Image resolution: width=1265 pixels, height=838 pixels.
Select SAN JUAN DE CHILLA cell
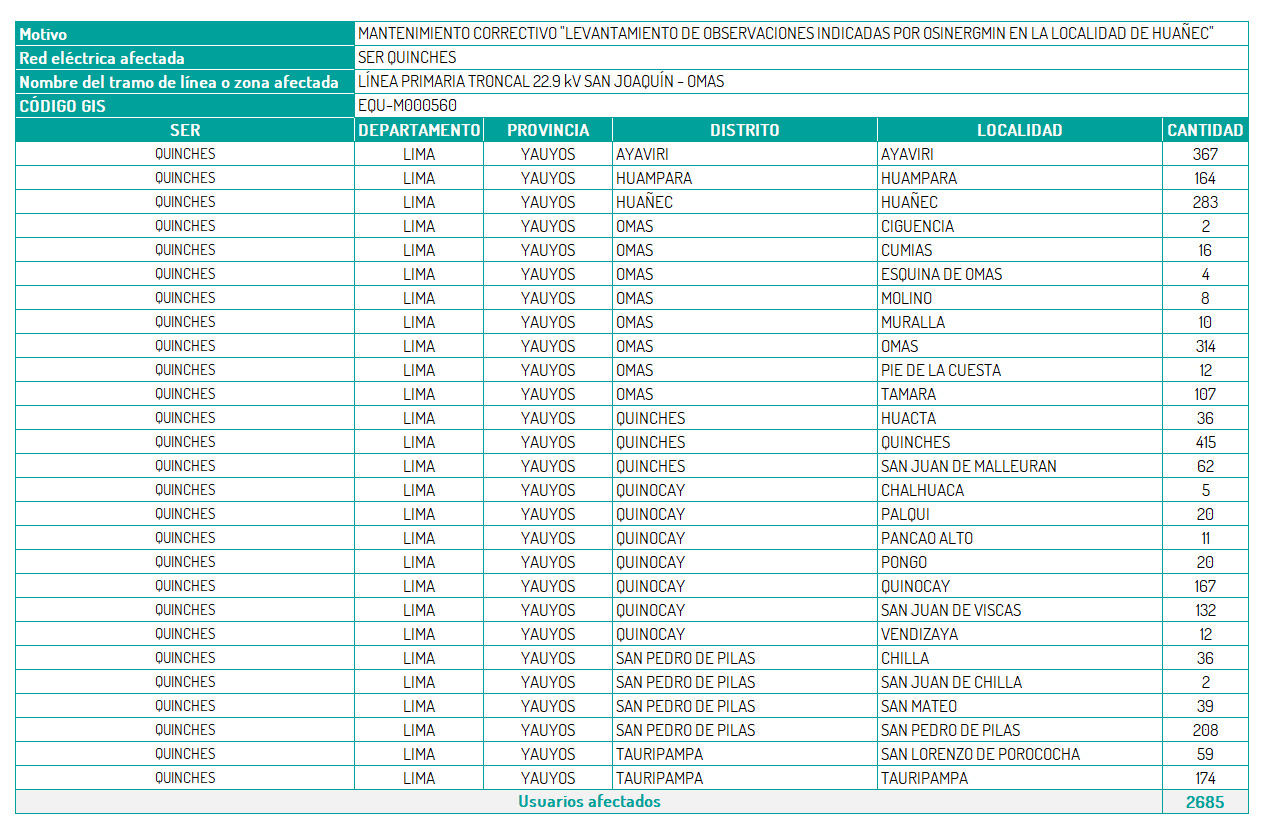(1020, 682)
